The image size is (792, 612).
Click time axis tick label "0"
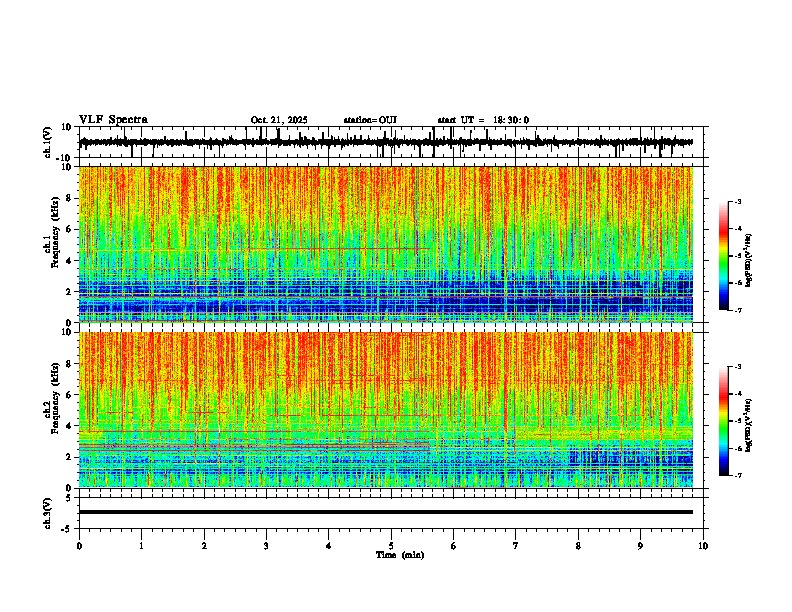[x=79, y=546]
